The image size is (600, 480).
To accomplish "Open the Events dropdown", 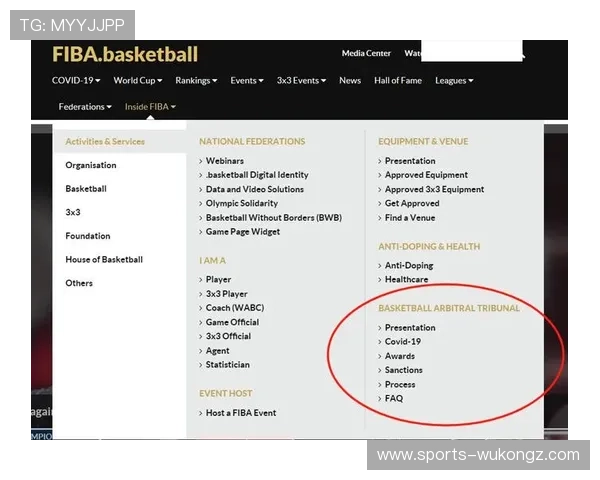I will [246, 80].
